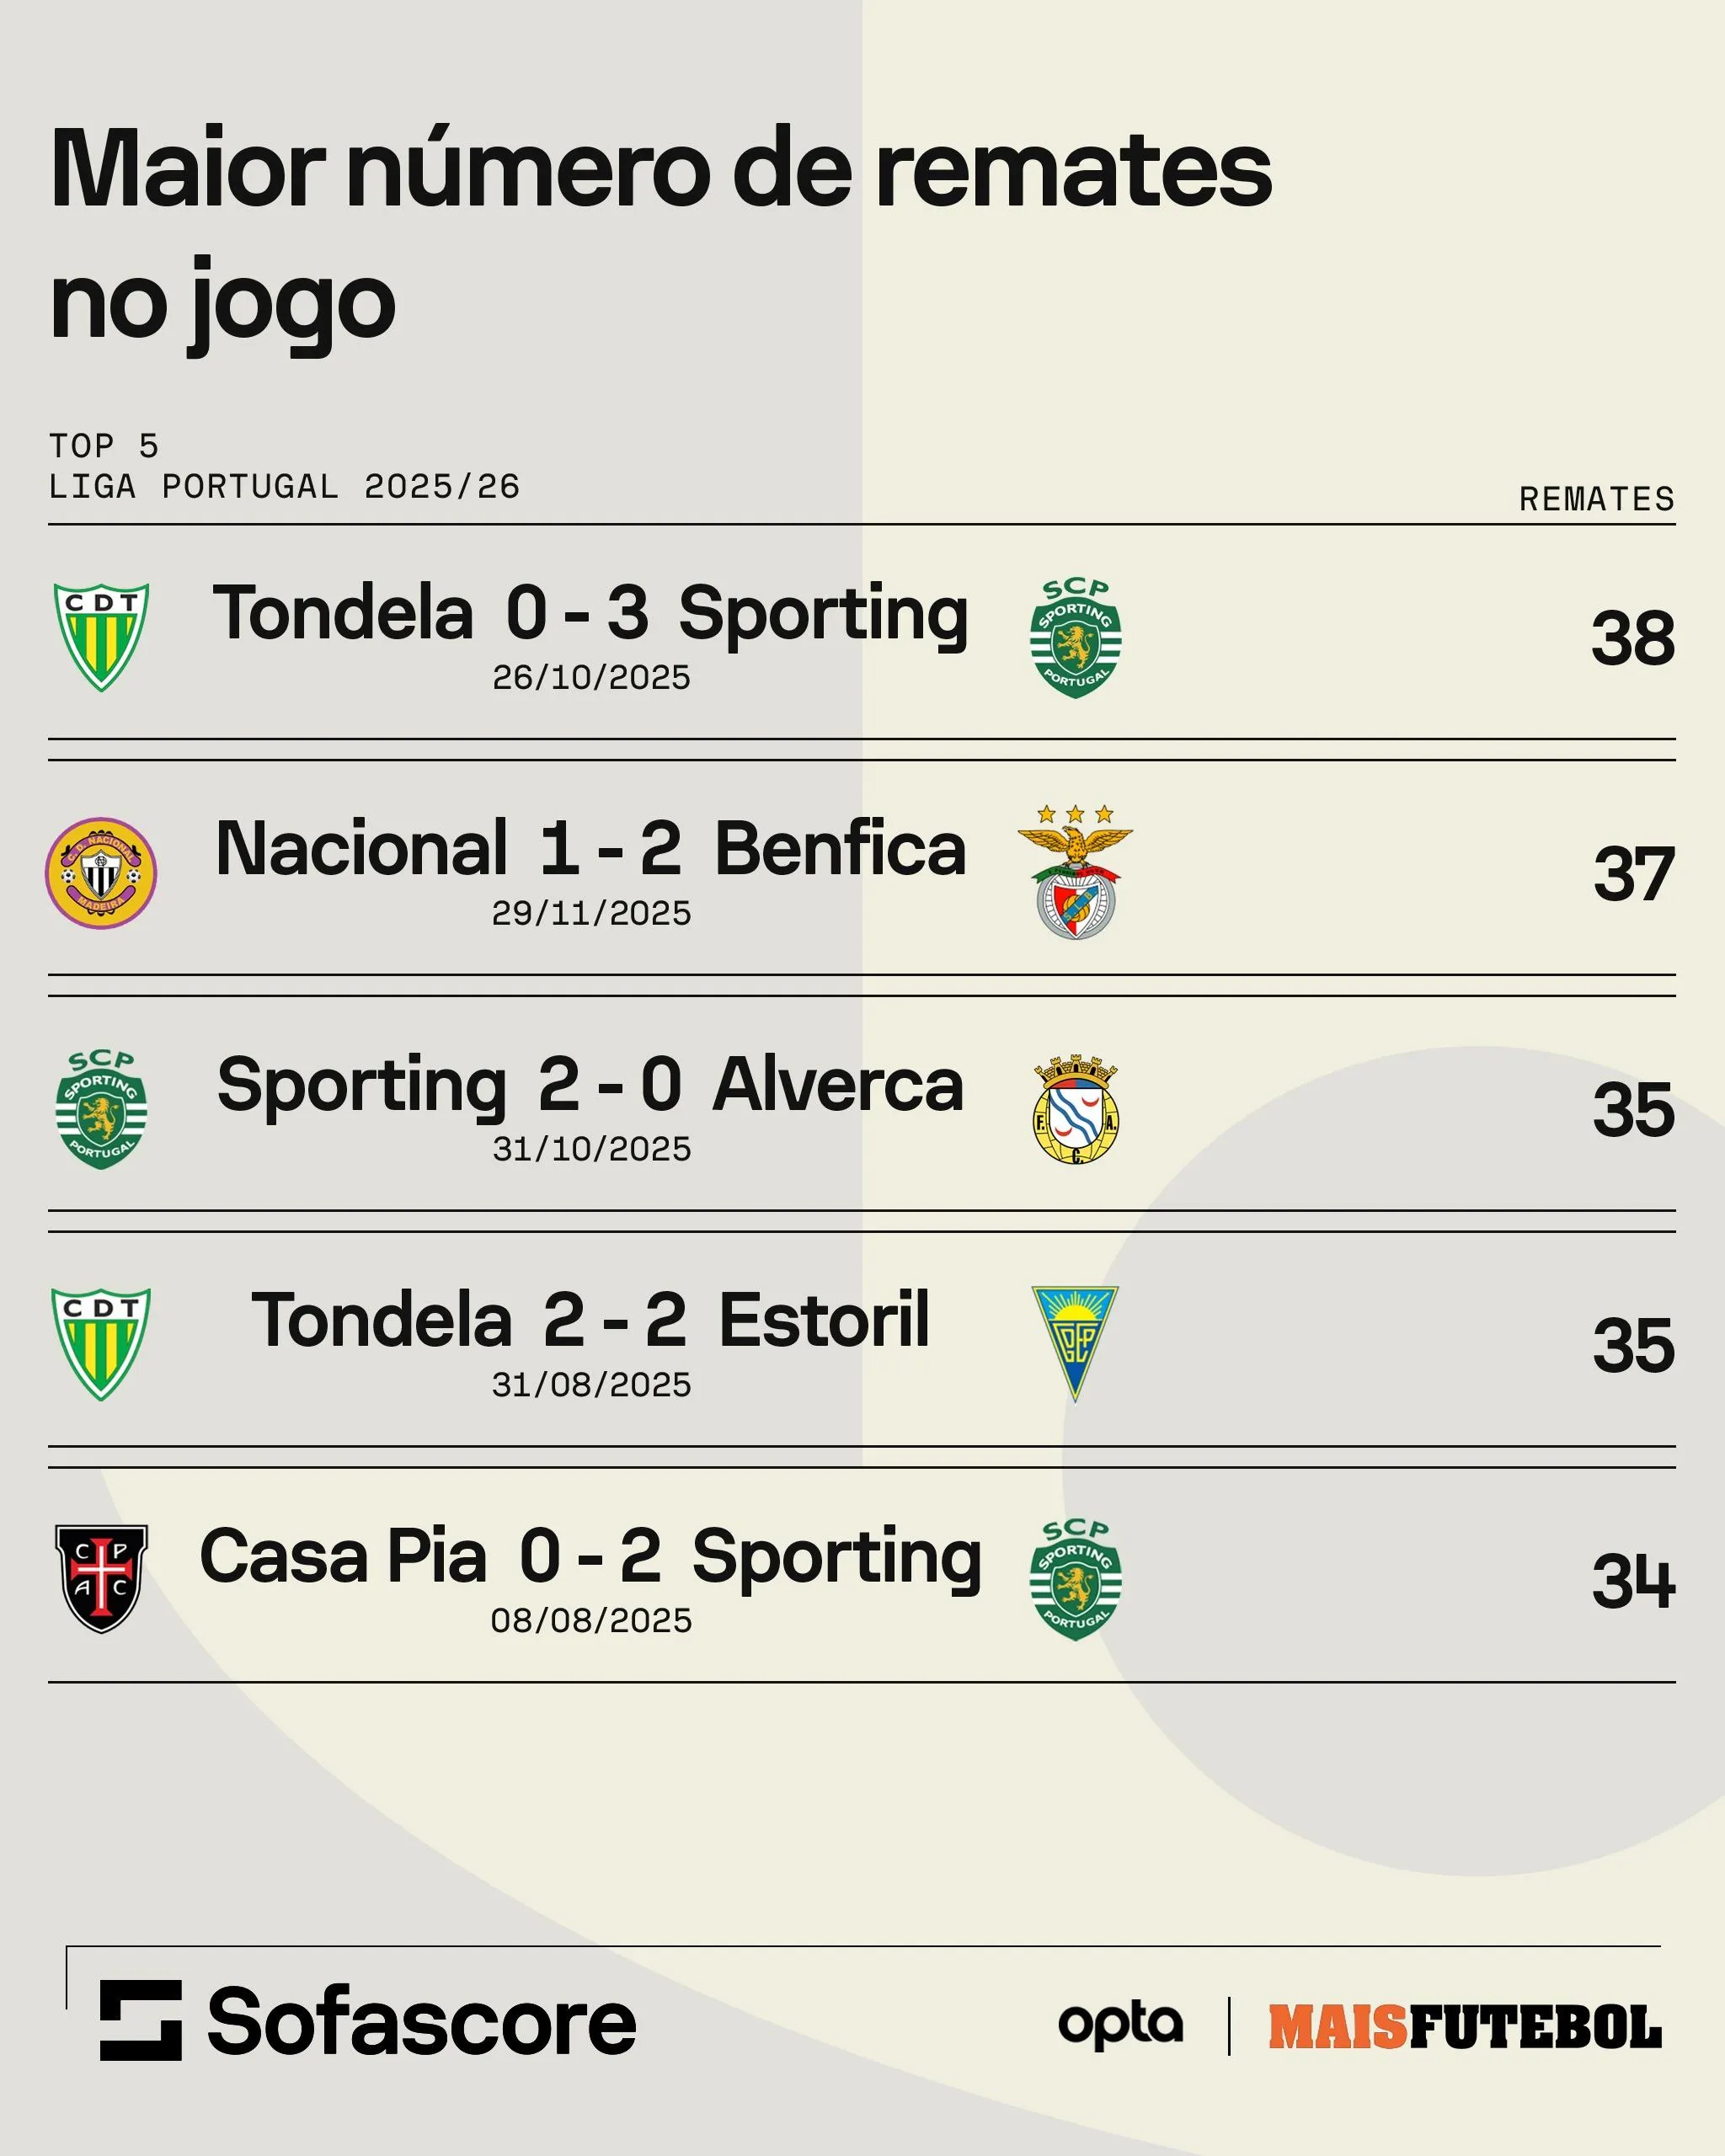
Task: Click the Tondela crest in the Estoril match row
Action: coord(101,1343)
